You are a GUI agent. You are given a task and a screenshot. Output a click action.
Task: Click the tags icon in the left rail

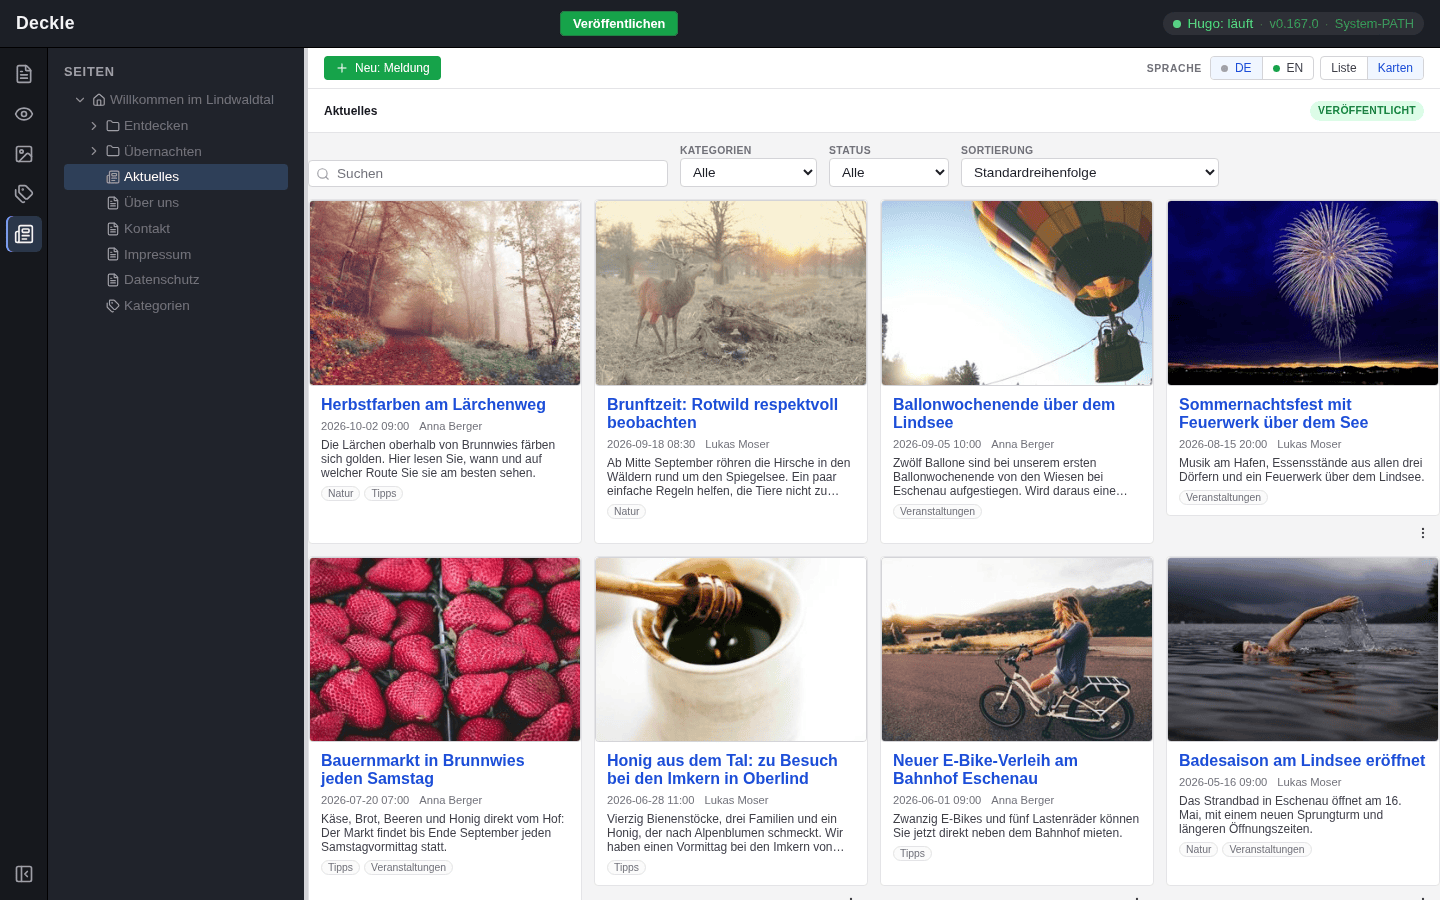24,194
